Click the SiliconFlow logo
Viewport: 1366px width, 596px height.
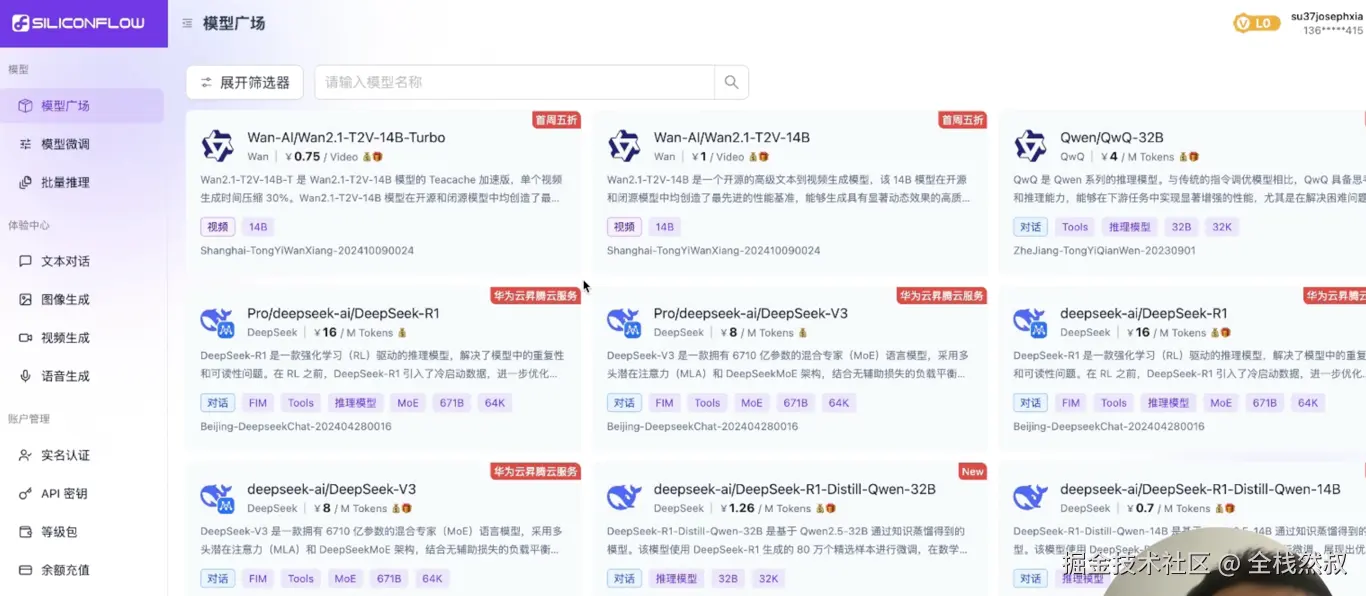pos(78,23)
